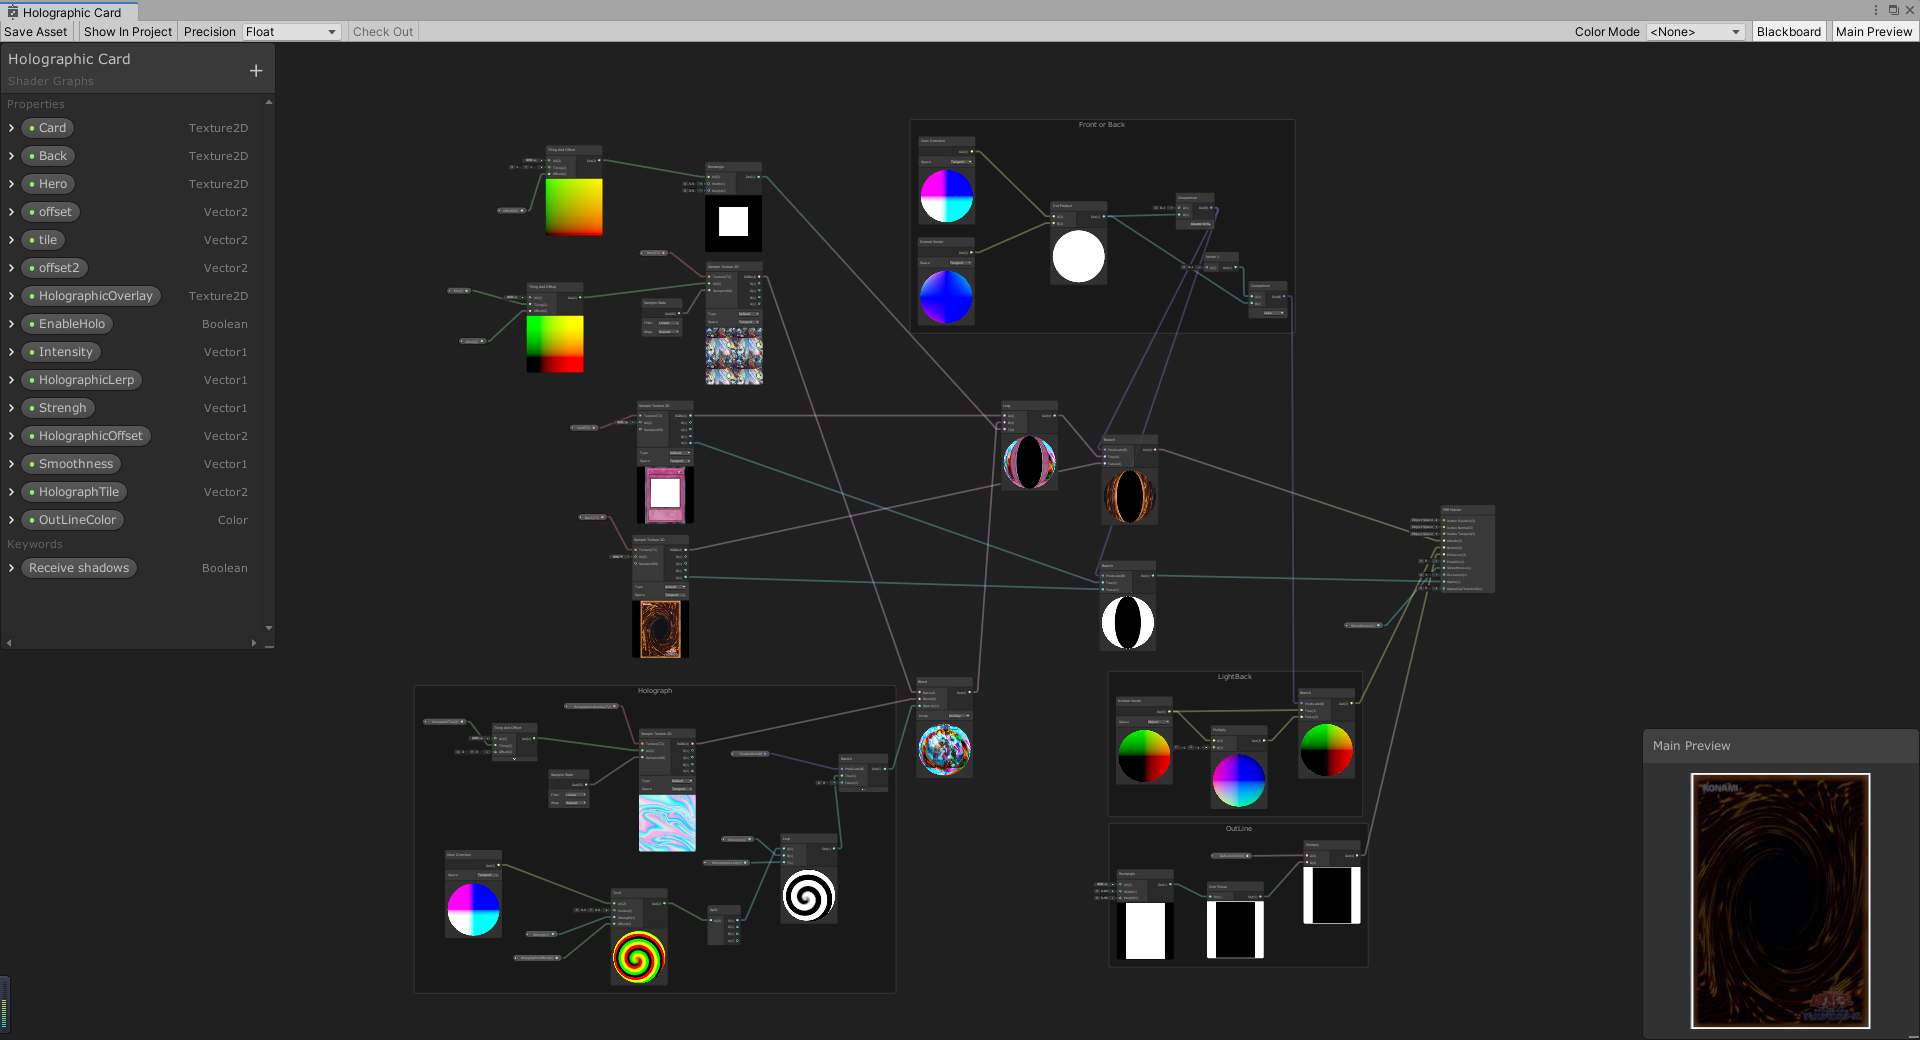
Task: Select the Receive shadows keyword pill
Action: (x=79, y=568)
